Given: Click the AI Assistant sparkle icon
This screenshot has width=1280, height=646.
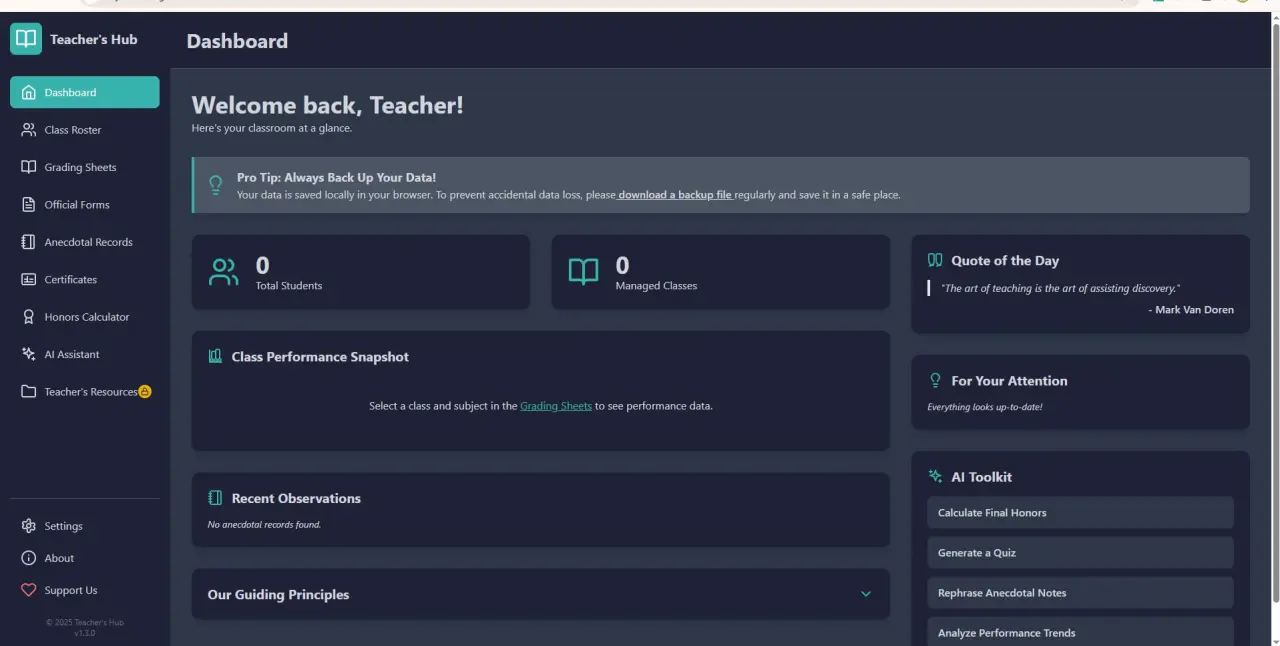Looking at the screenshot, I should pyautogui.click(x=29, y=354).
